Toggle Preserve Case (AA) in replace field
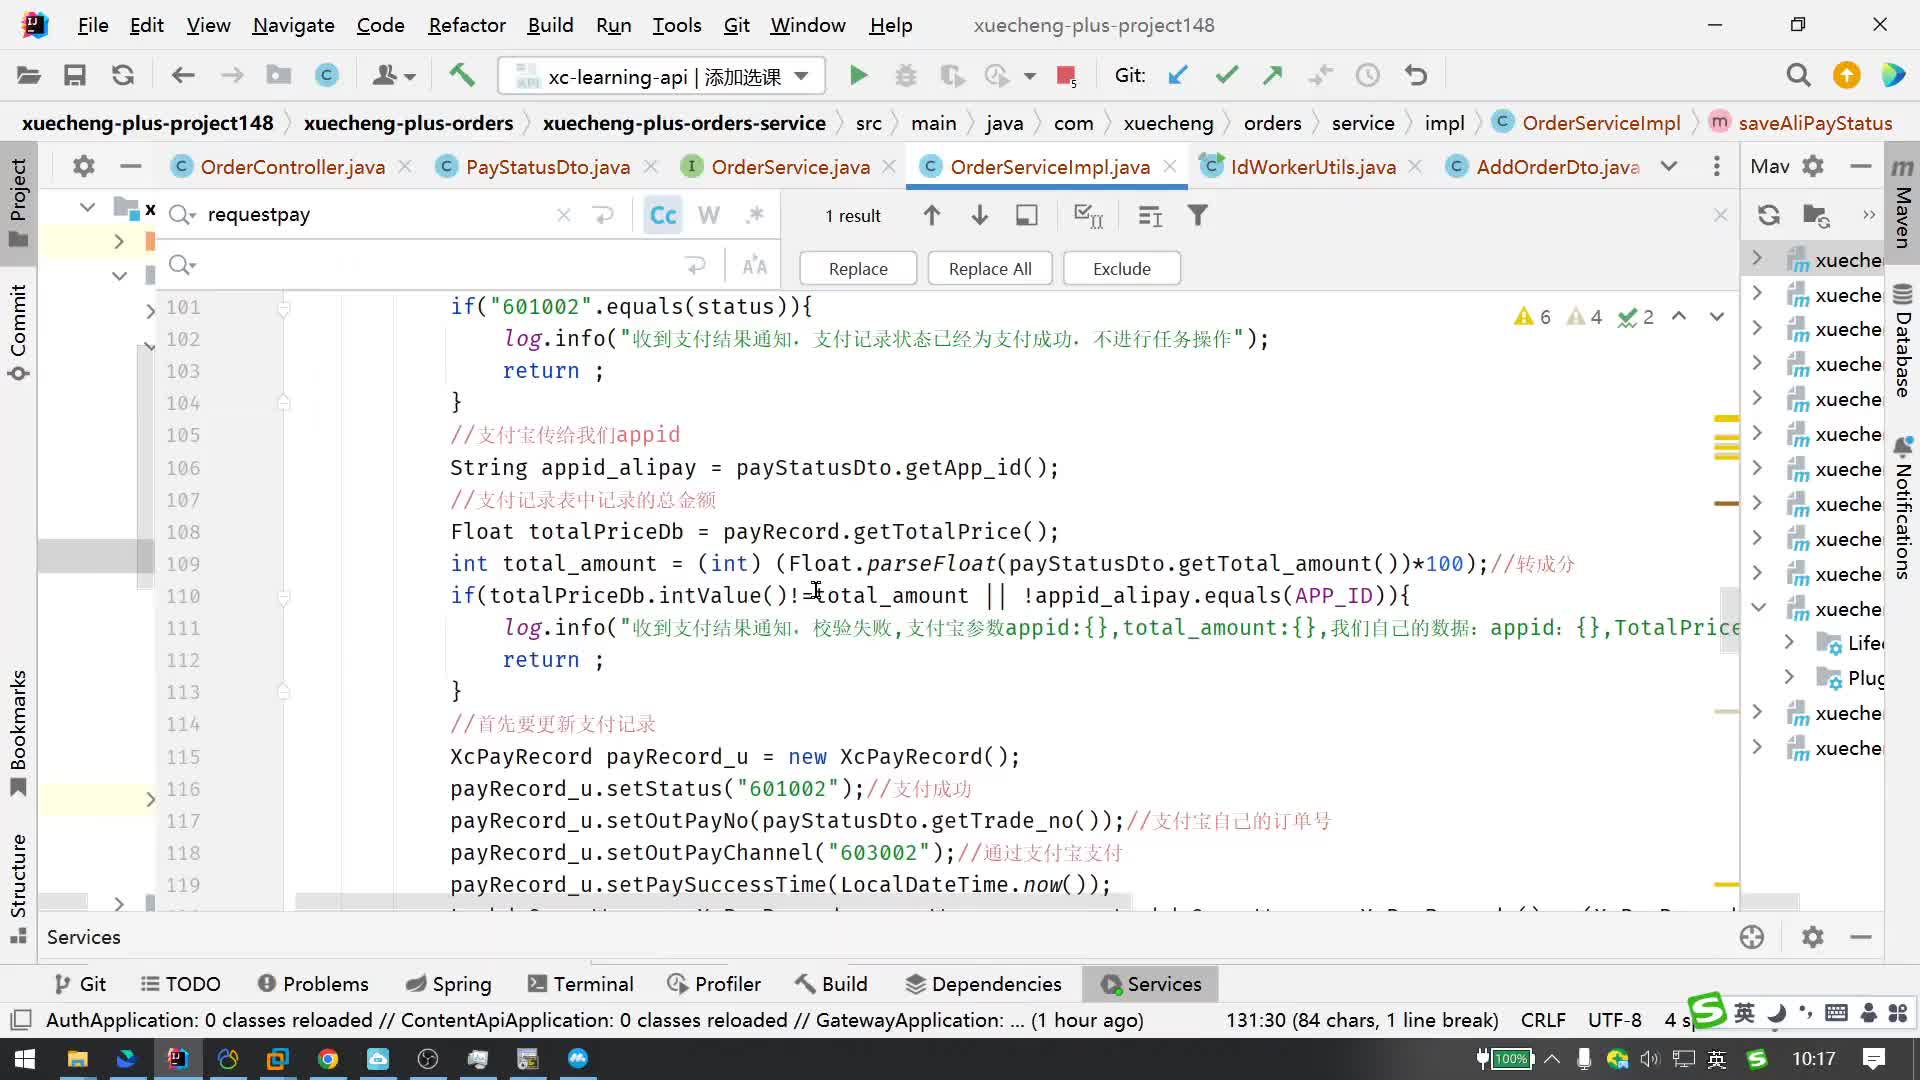The height and width of the screenshot is (1080, 1920). tap(755, 265)
